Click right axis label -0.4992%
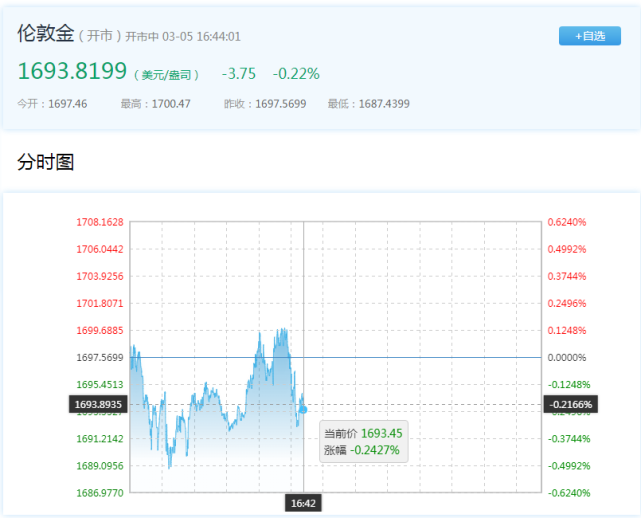 coord(569,466)
